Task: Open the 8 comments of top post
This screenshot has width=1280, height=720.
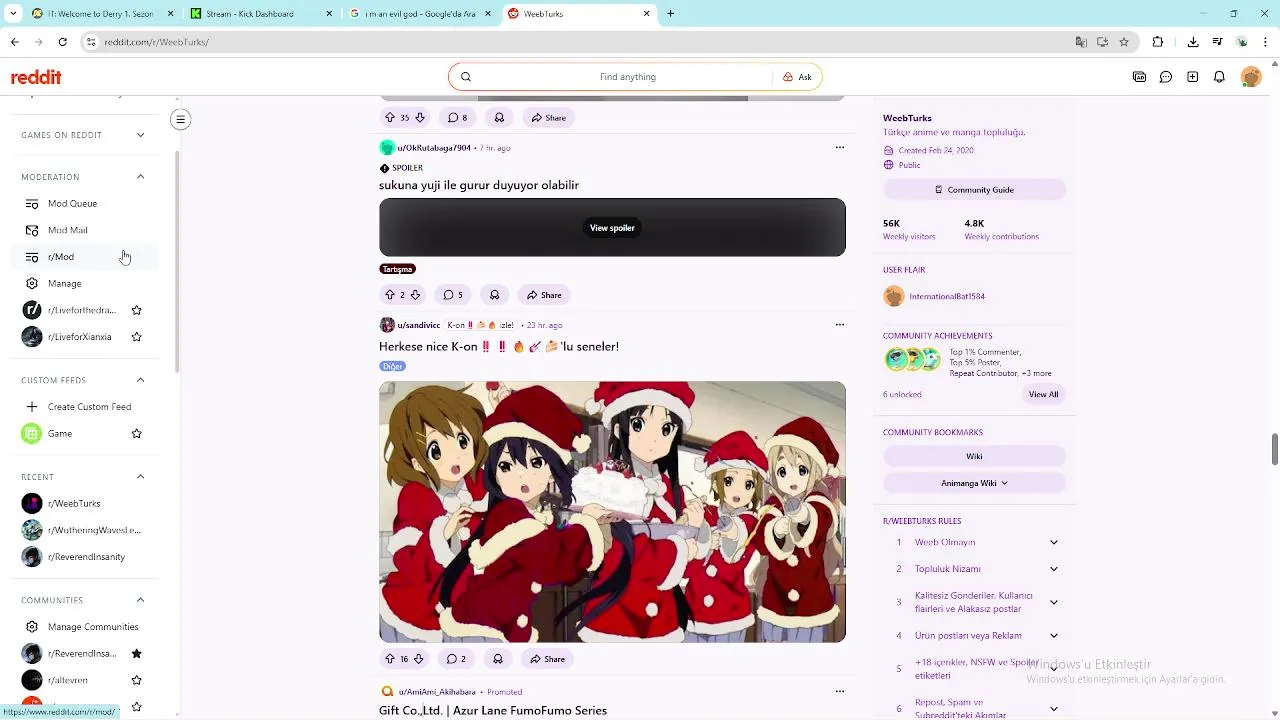Action: 457,118
